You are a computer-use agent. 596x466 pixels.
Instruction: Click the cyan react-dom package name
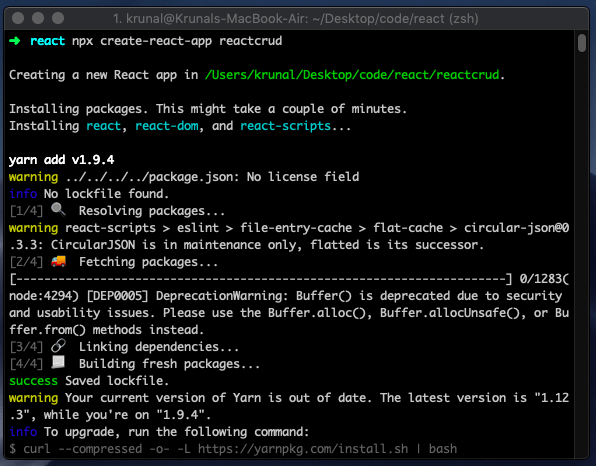[x=167, y=126]
